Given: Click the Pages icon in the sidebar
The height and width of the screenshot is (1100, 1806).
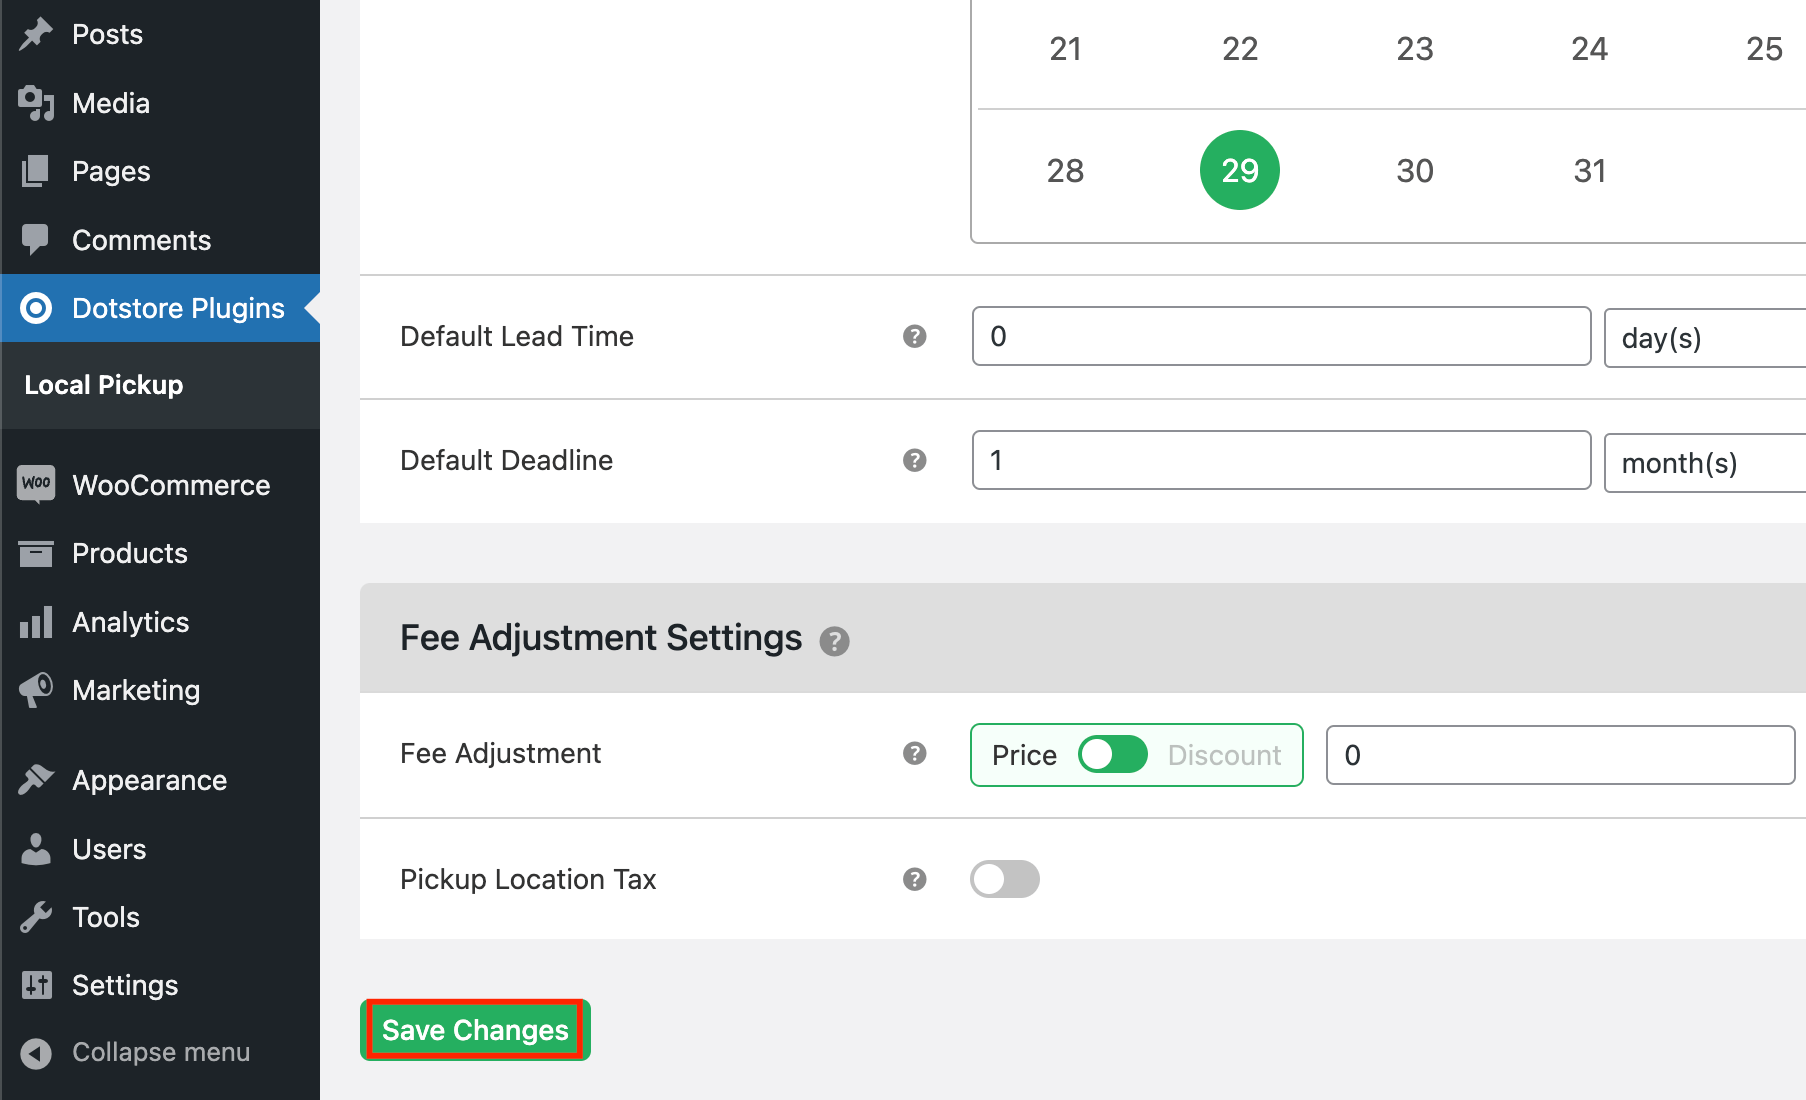Looking at the screenshot, I should tap(36, 171).
